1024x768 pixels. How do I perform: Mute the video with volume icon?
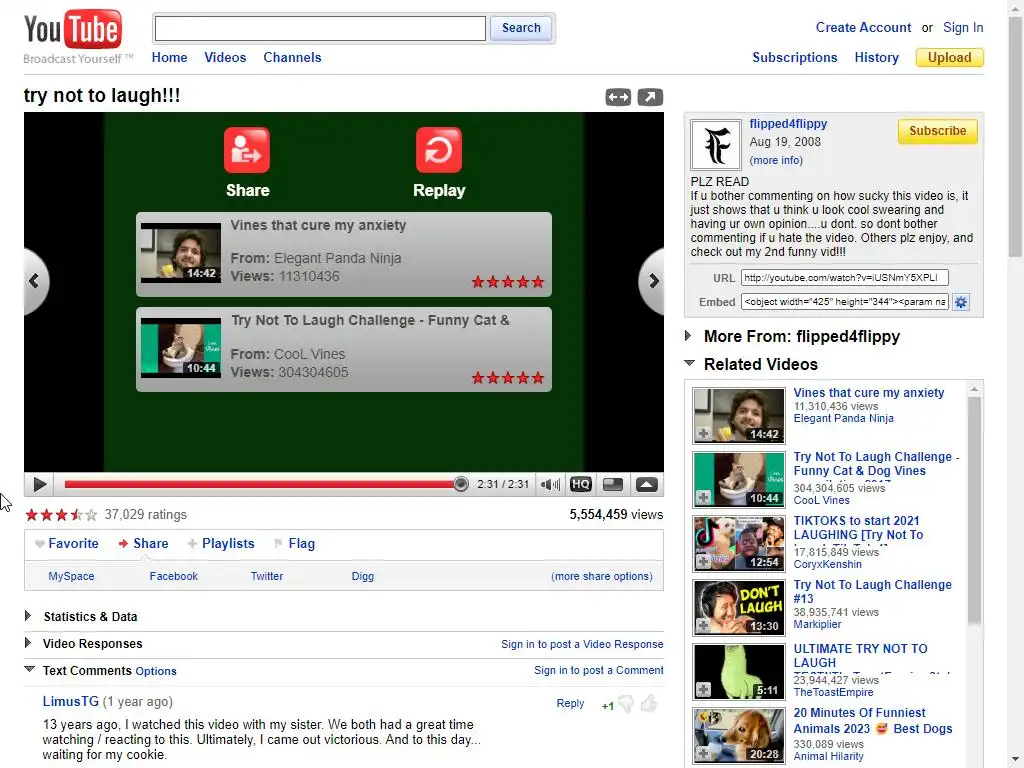tap(551, 485)
